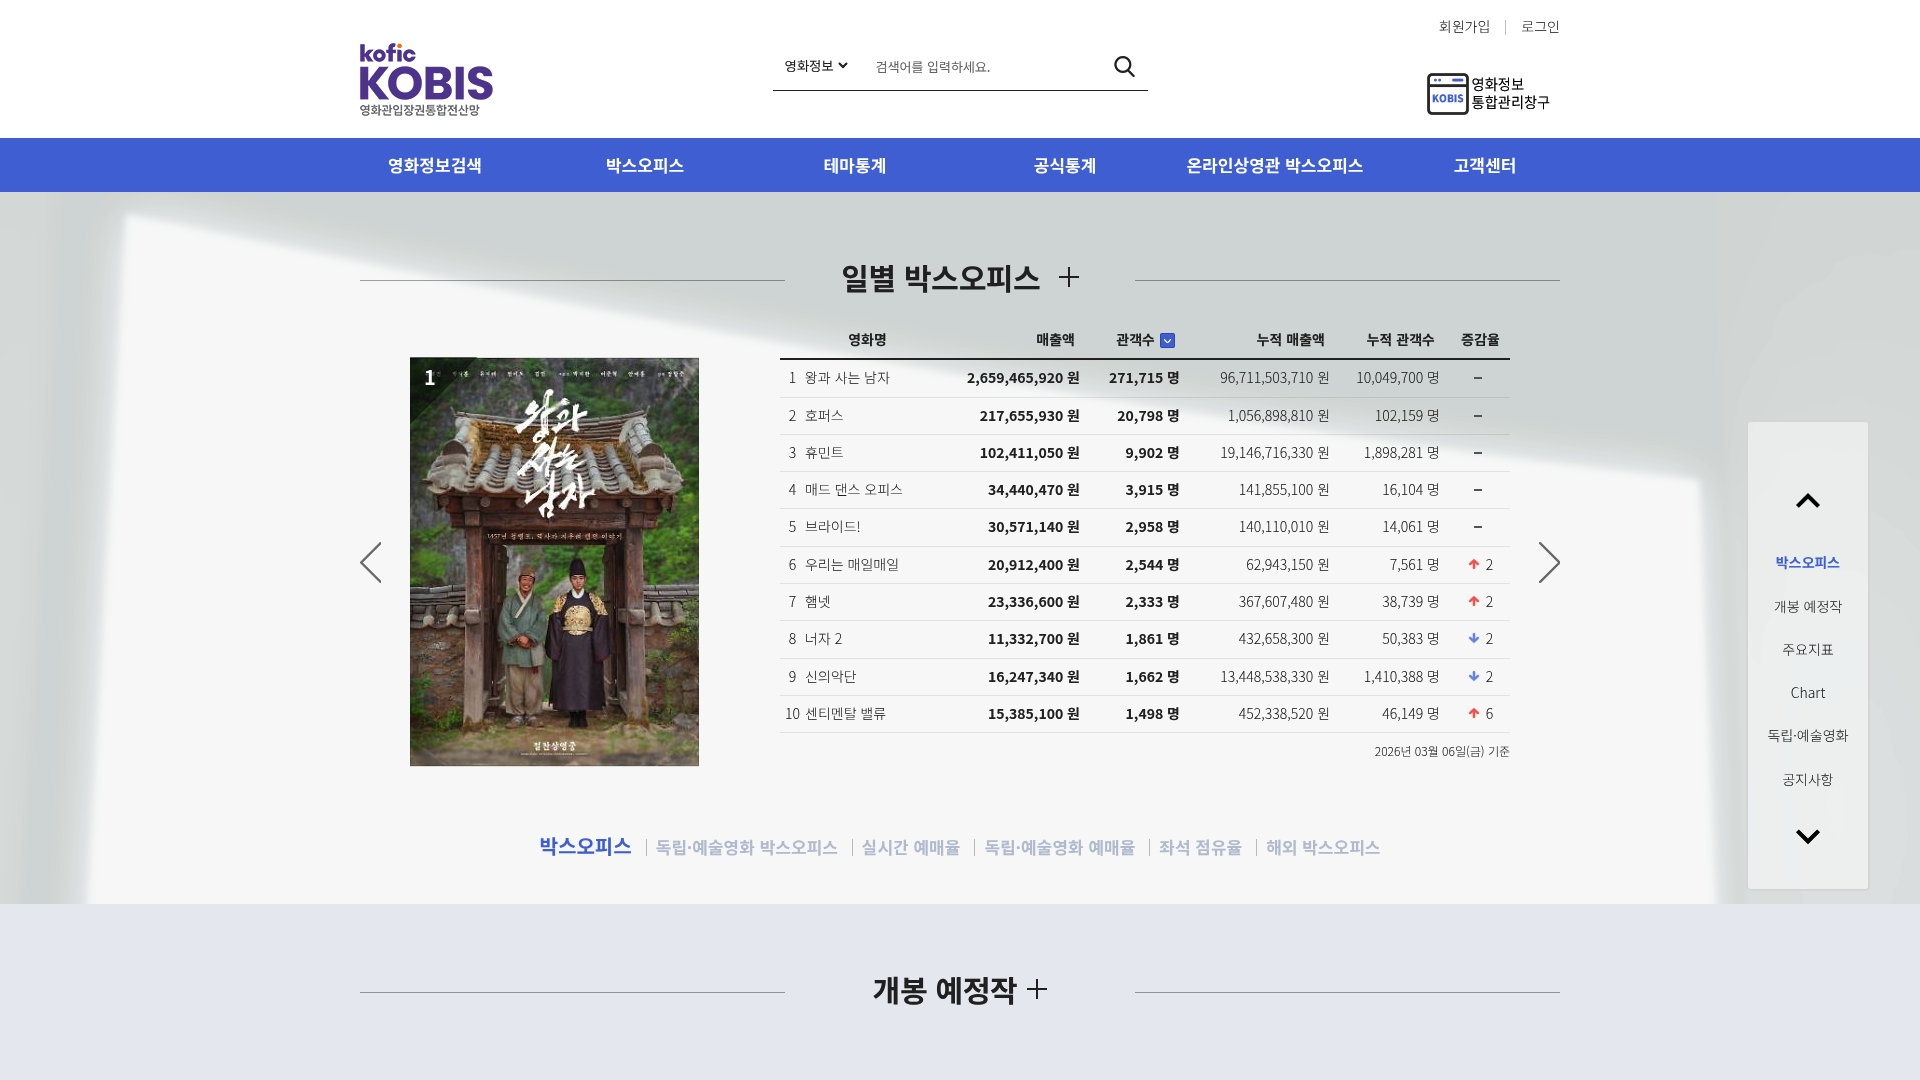Click the search magnifier icon

click(1125, 66)
